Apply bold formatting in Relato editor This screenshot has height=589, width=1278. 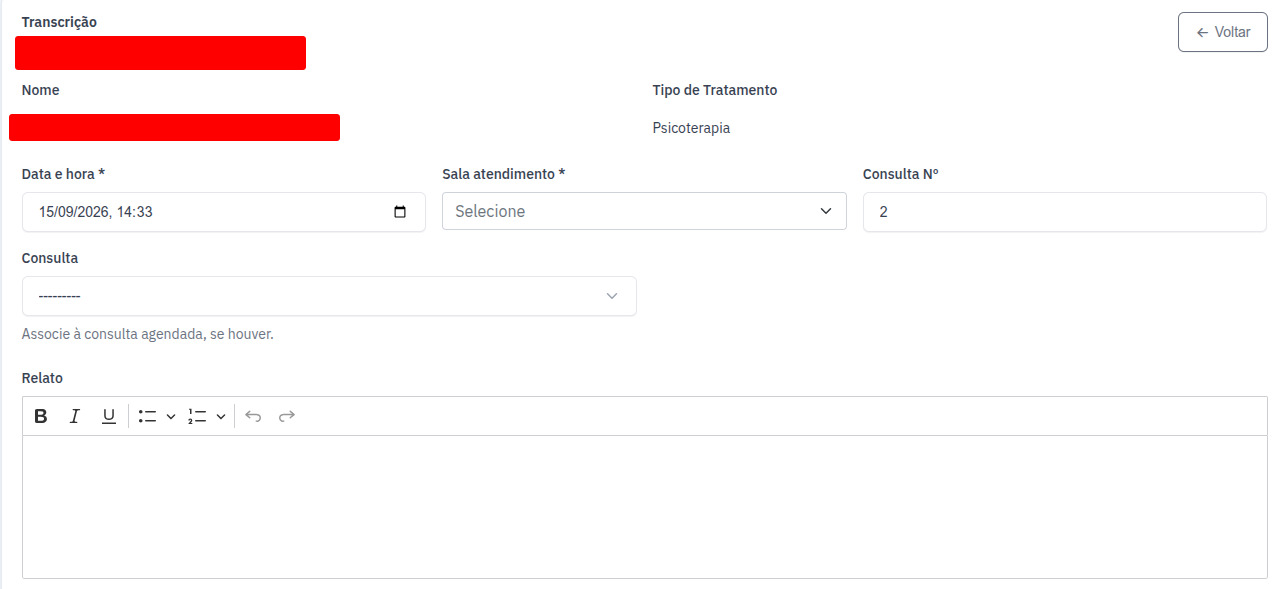(41, 416)
